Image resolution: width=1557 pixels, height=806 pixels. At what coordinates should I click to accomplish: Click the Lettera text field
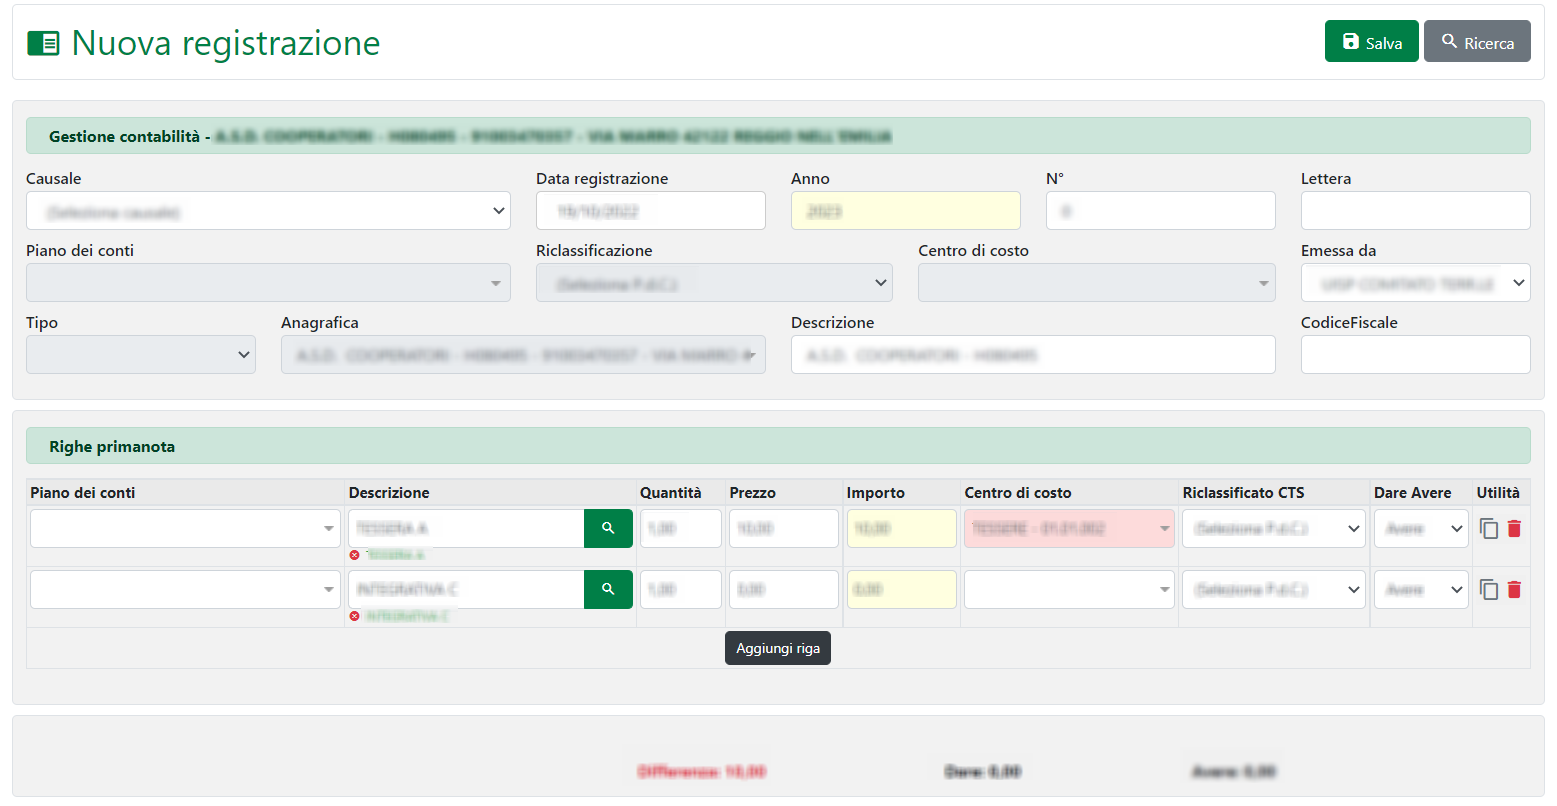click(1415, 211)
